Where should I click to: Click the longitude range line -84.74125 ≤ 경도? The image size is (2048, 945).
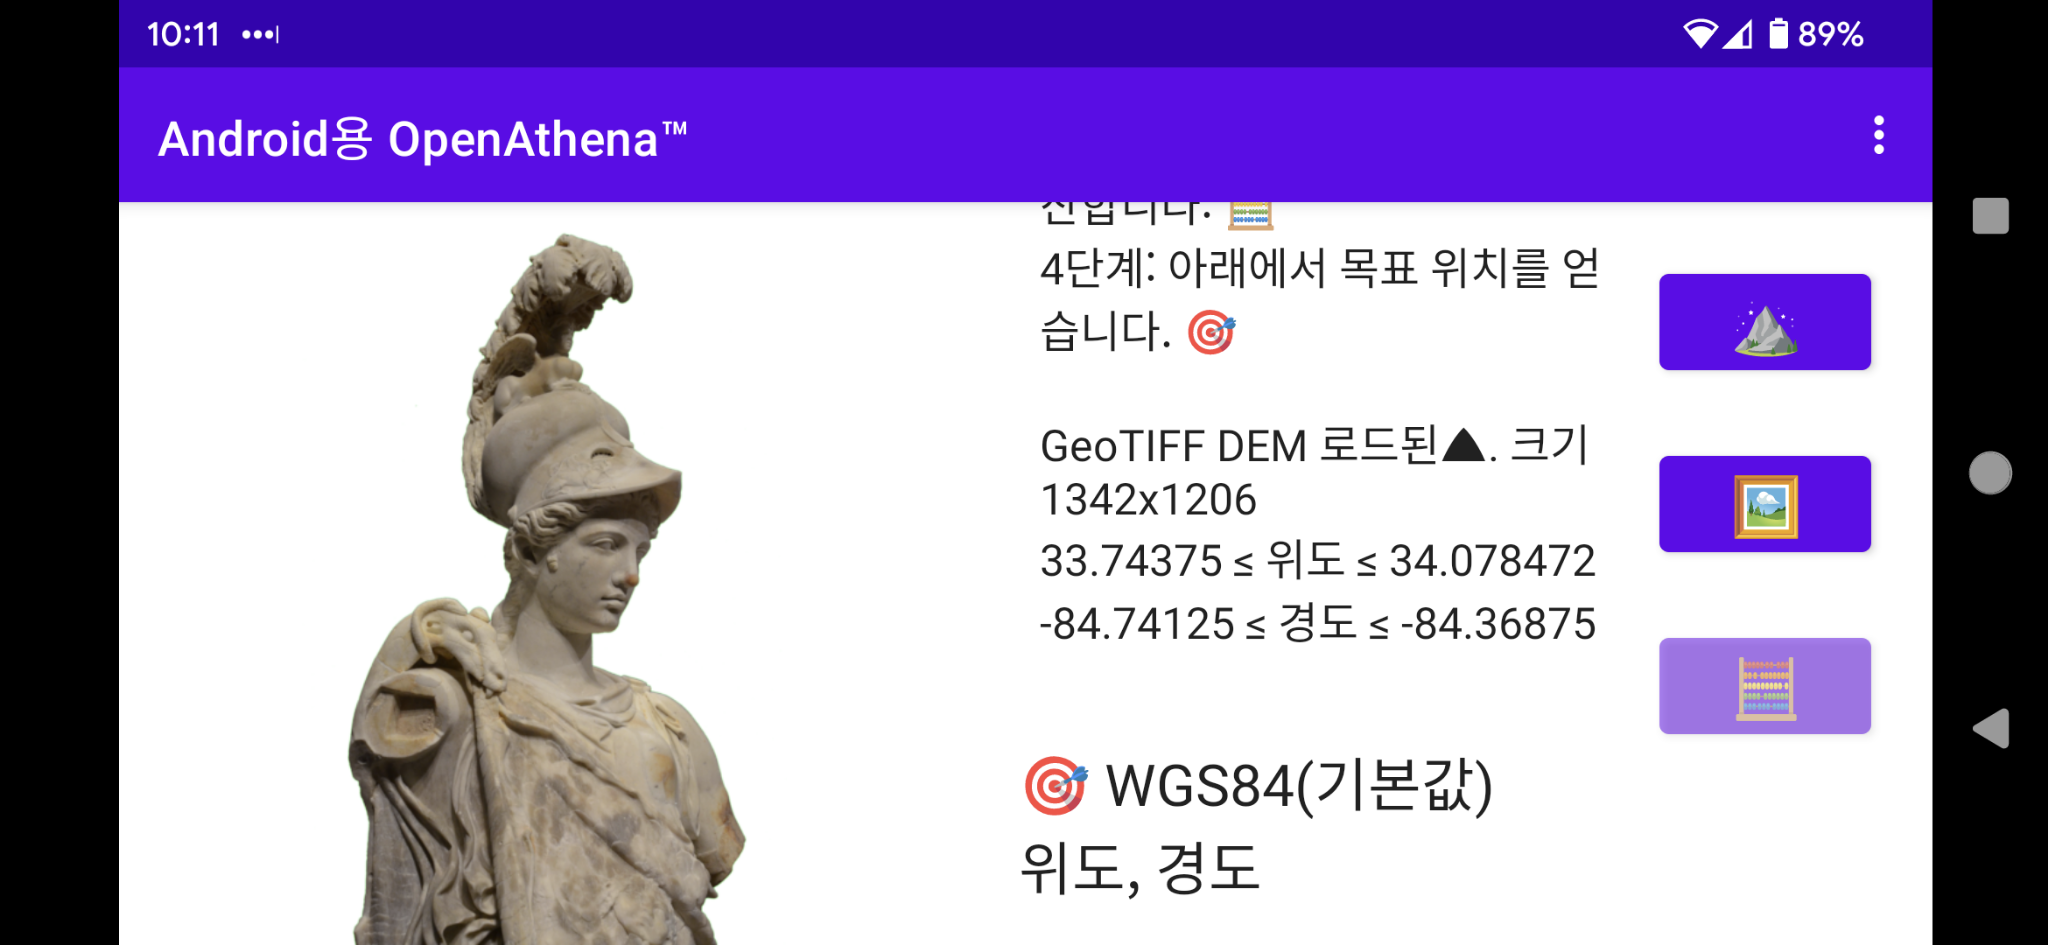1317,623
